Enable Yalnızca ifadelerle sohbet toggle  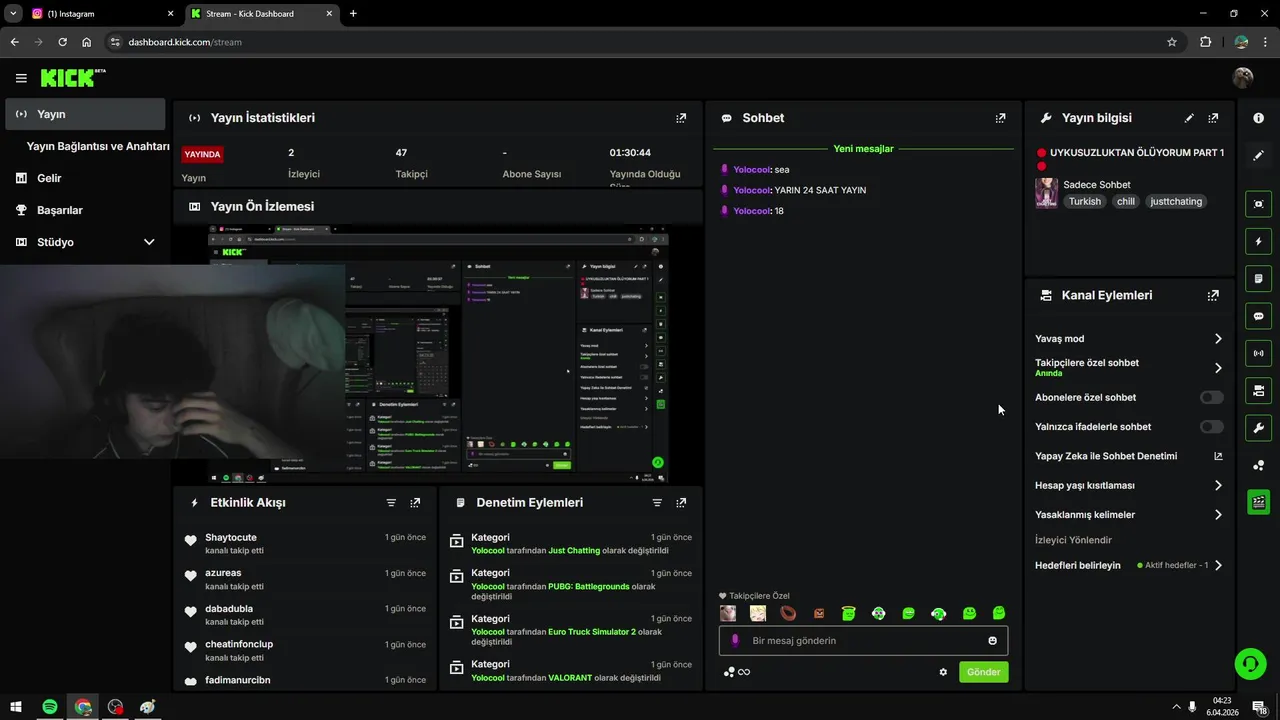1211,427
